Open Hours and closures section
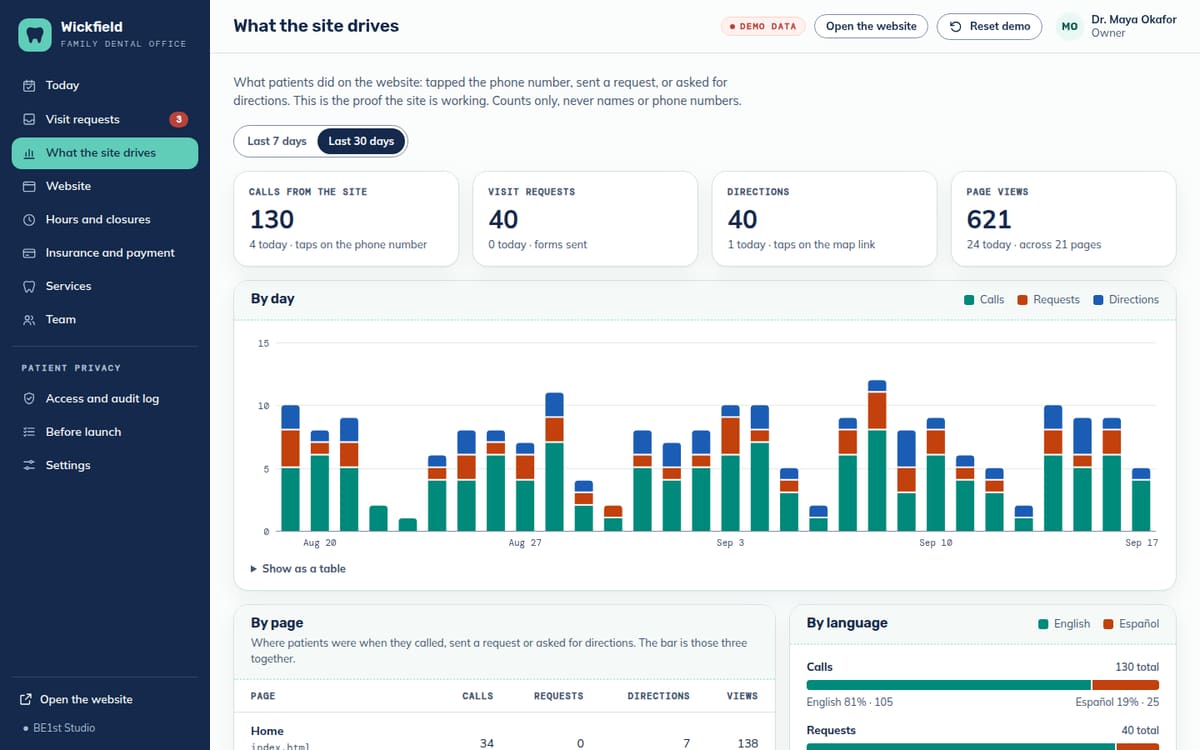Viewport: 1200px width, 750px height. coord(105,219)
